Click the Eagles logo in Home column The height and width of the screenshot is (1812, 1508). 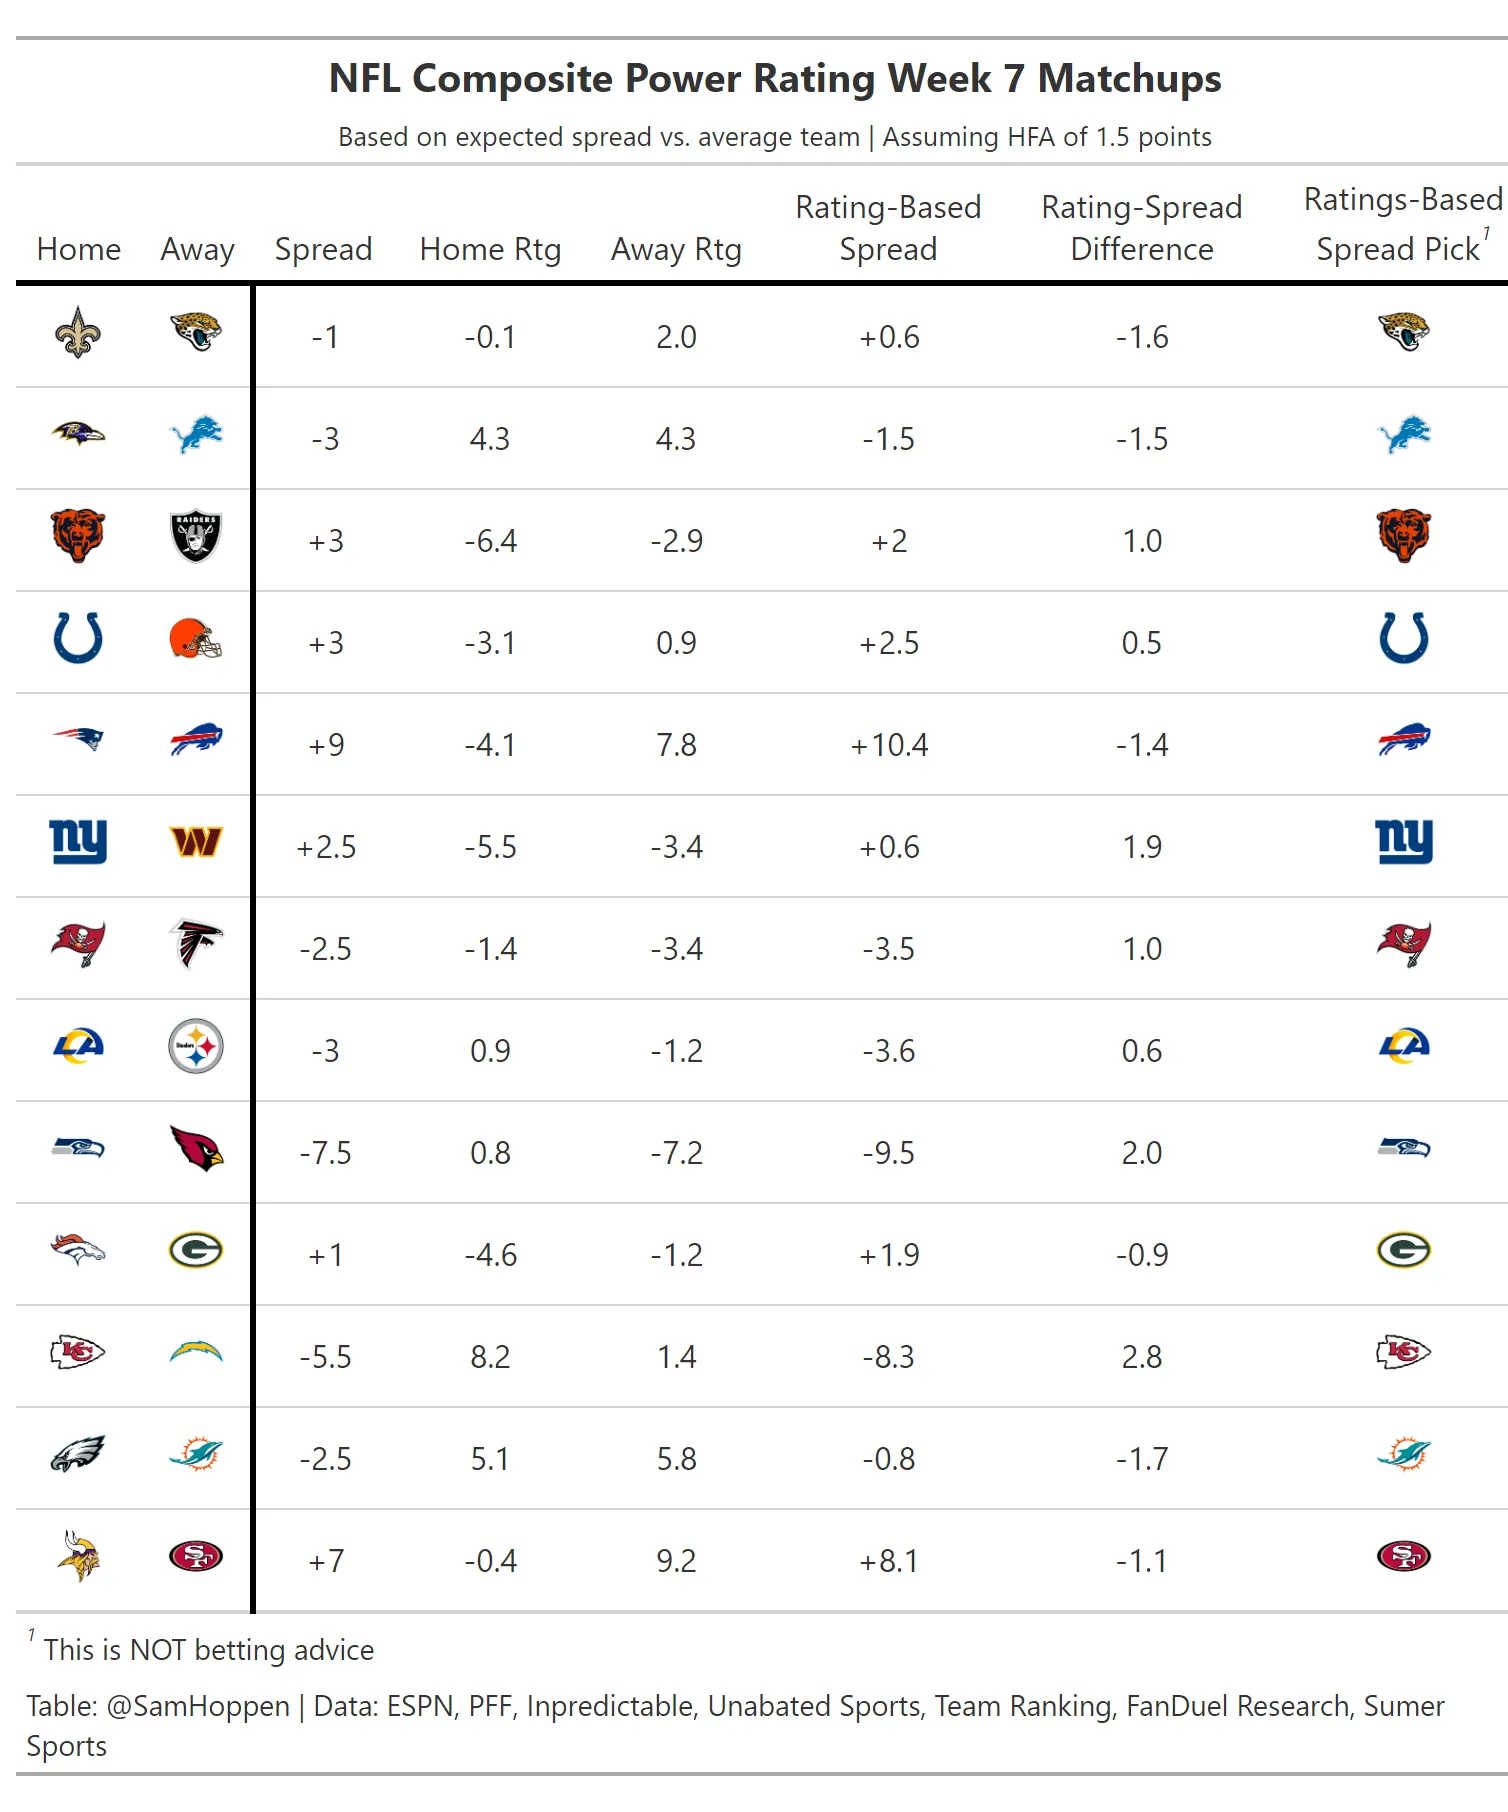coord(78,1454)
